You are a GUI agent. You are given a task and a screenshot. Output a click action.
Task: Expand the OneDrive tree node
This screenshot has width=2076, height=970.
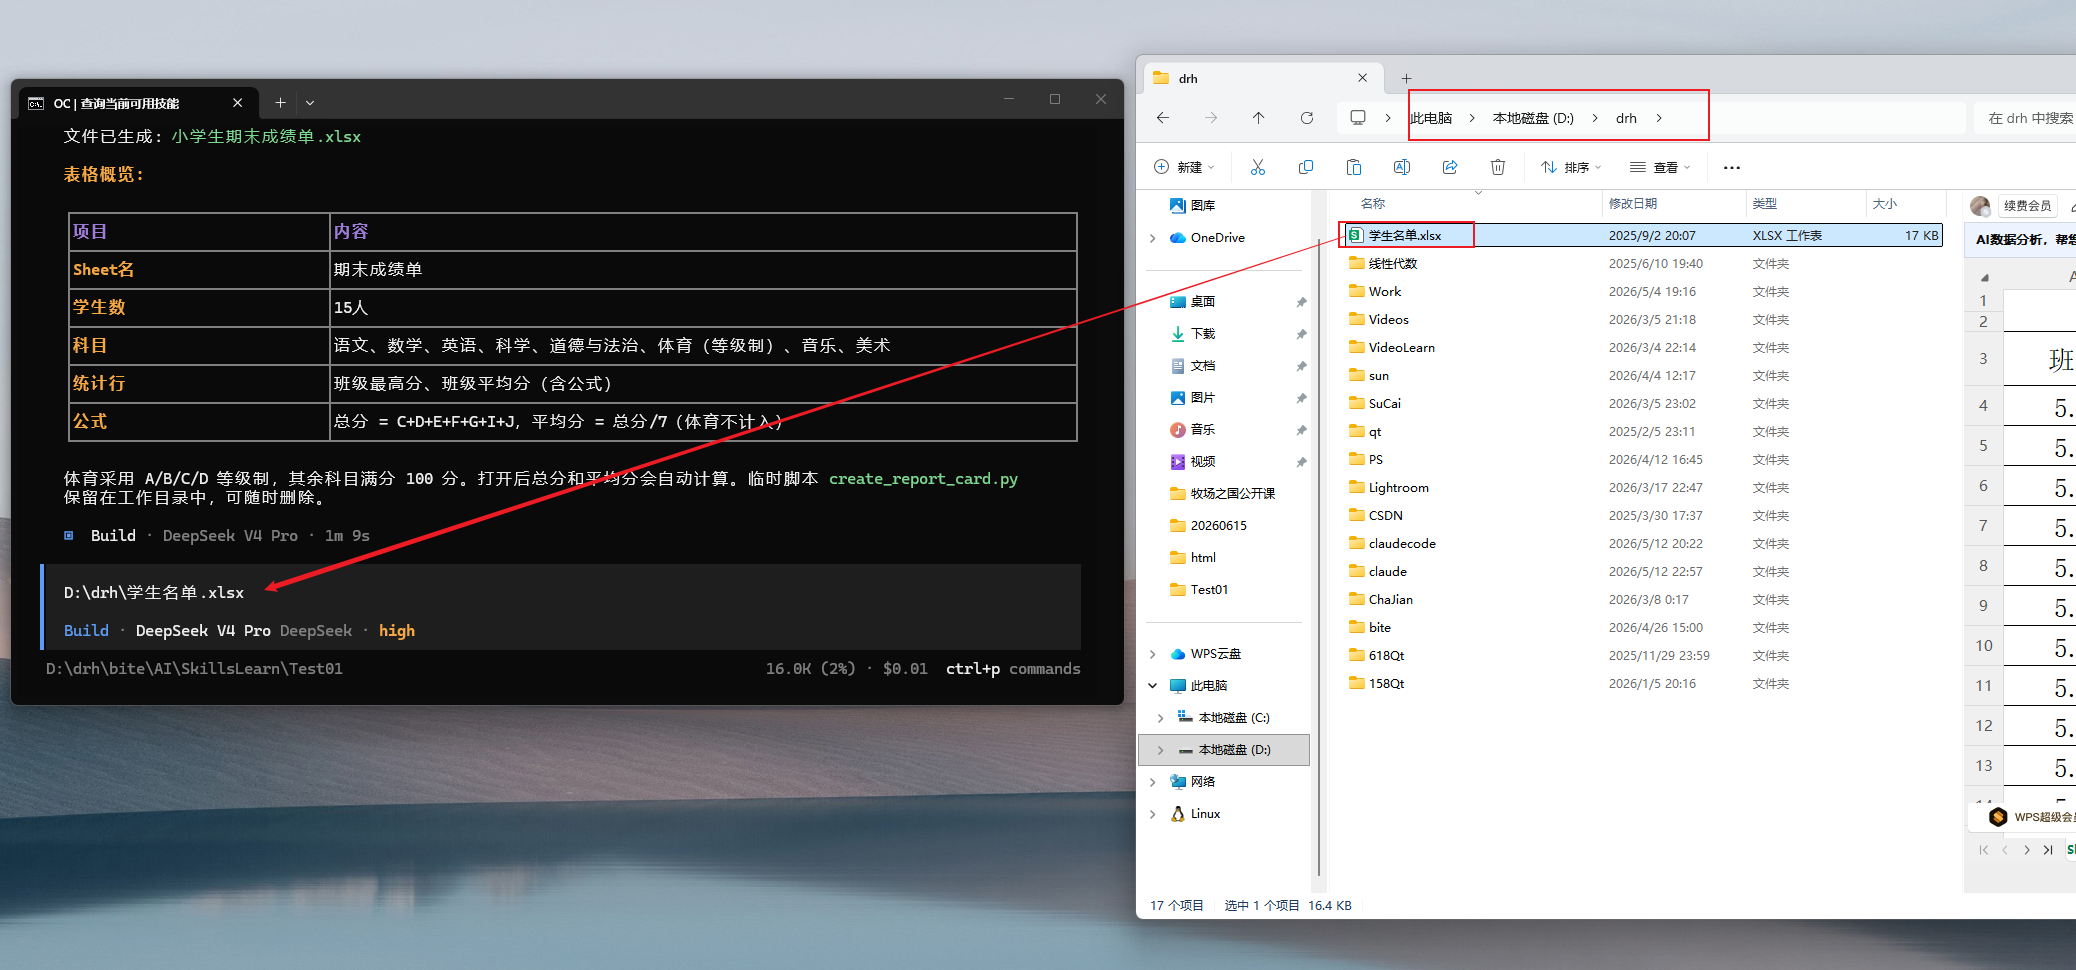click(x=1153, y=238)
